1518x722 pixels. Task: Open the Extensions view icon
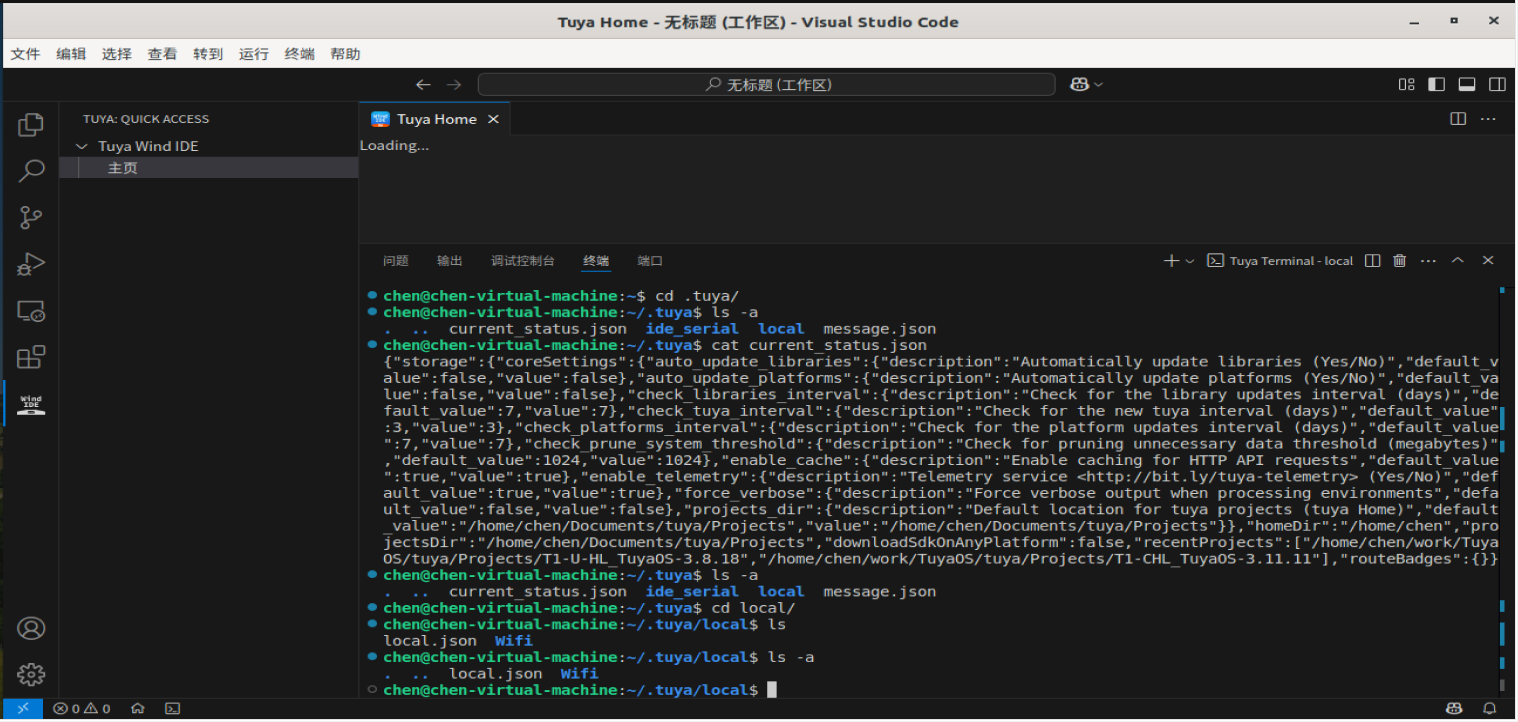click(31, 357)
